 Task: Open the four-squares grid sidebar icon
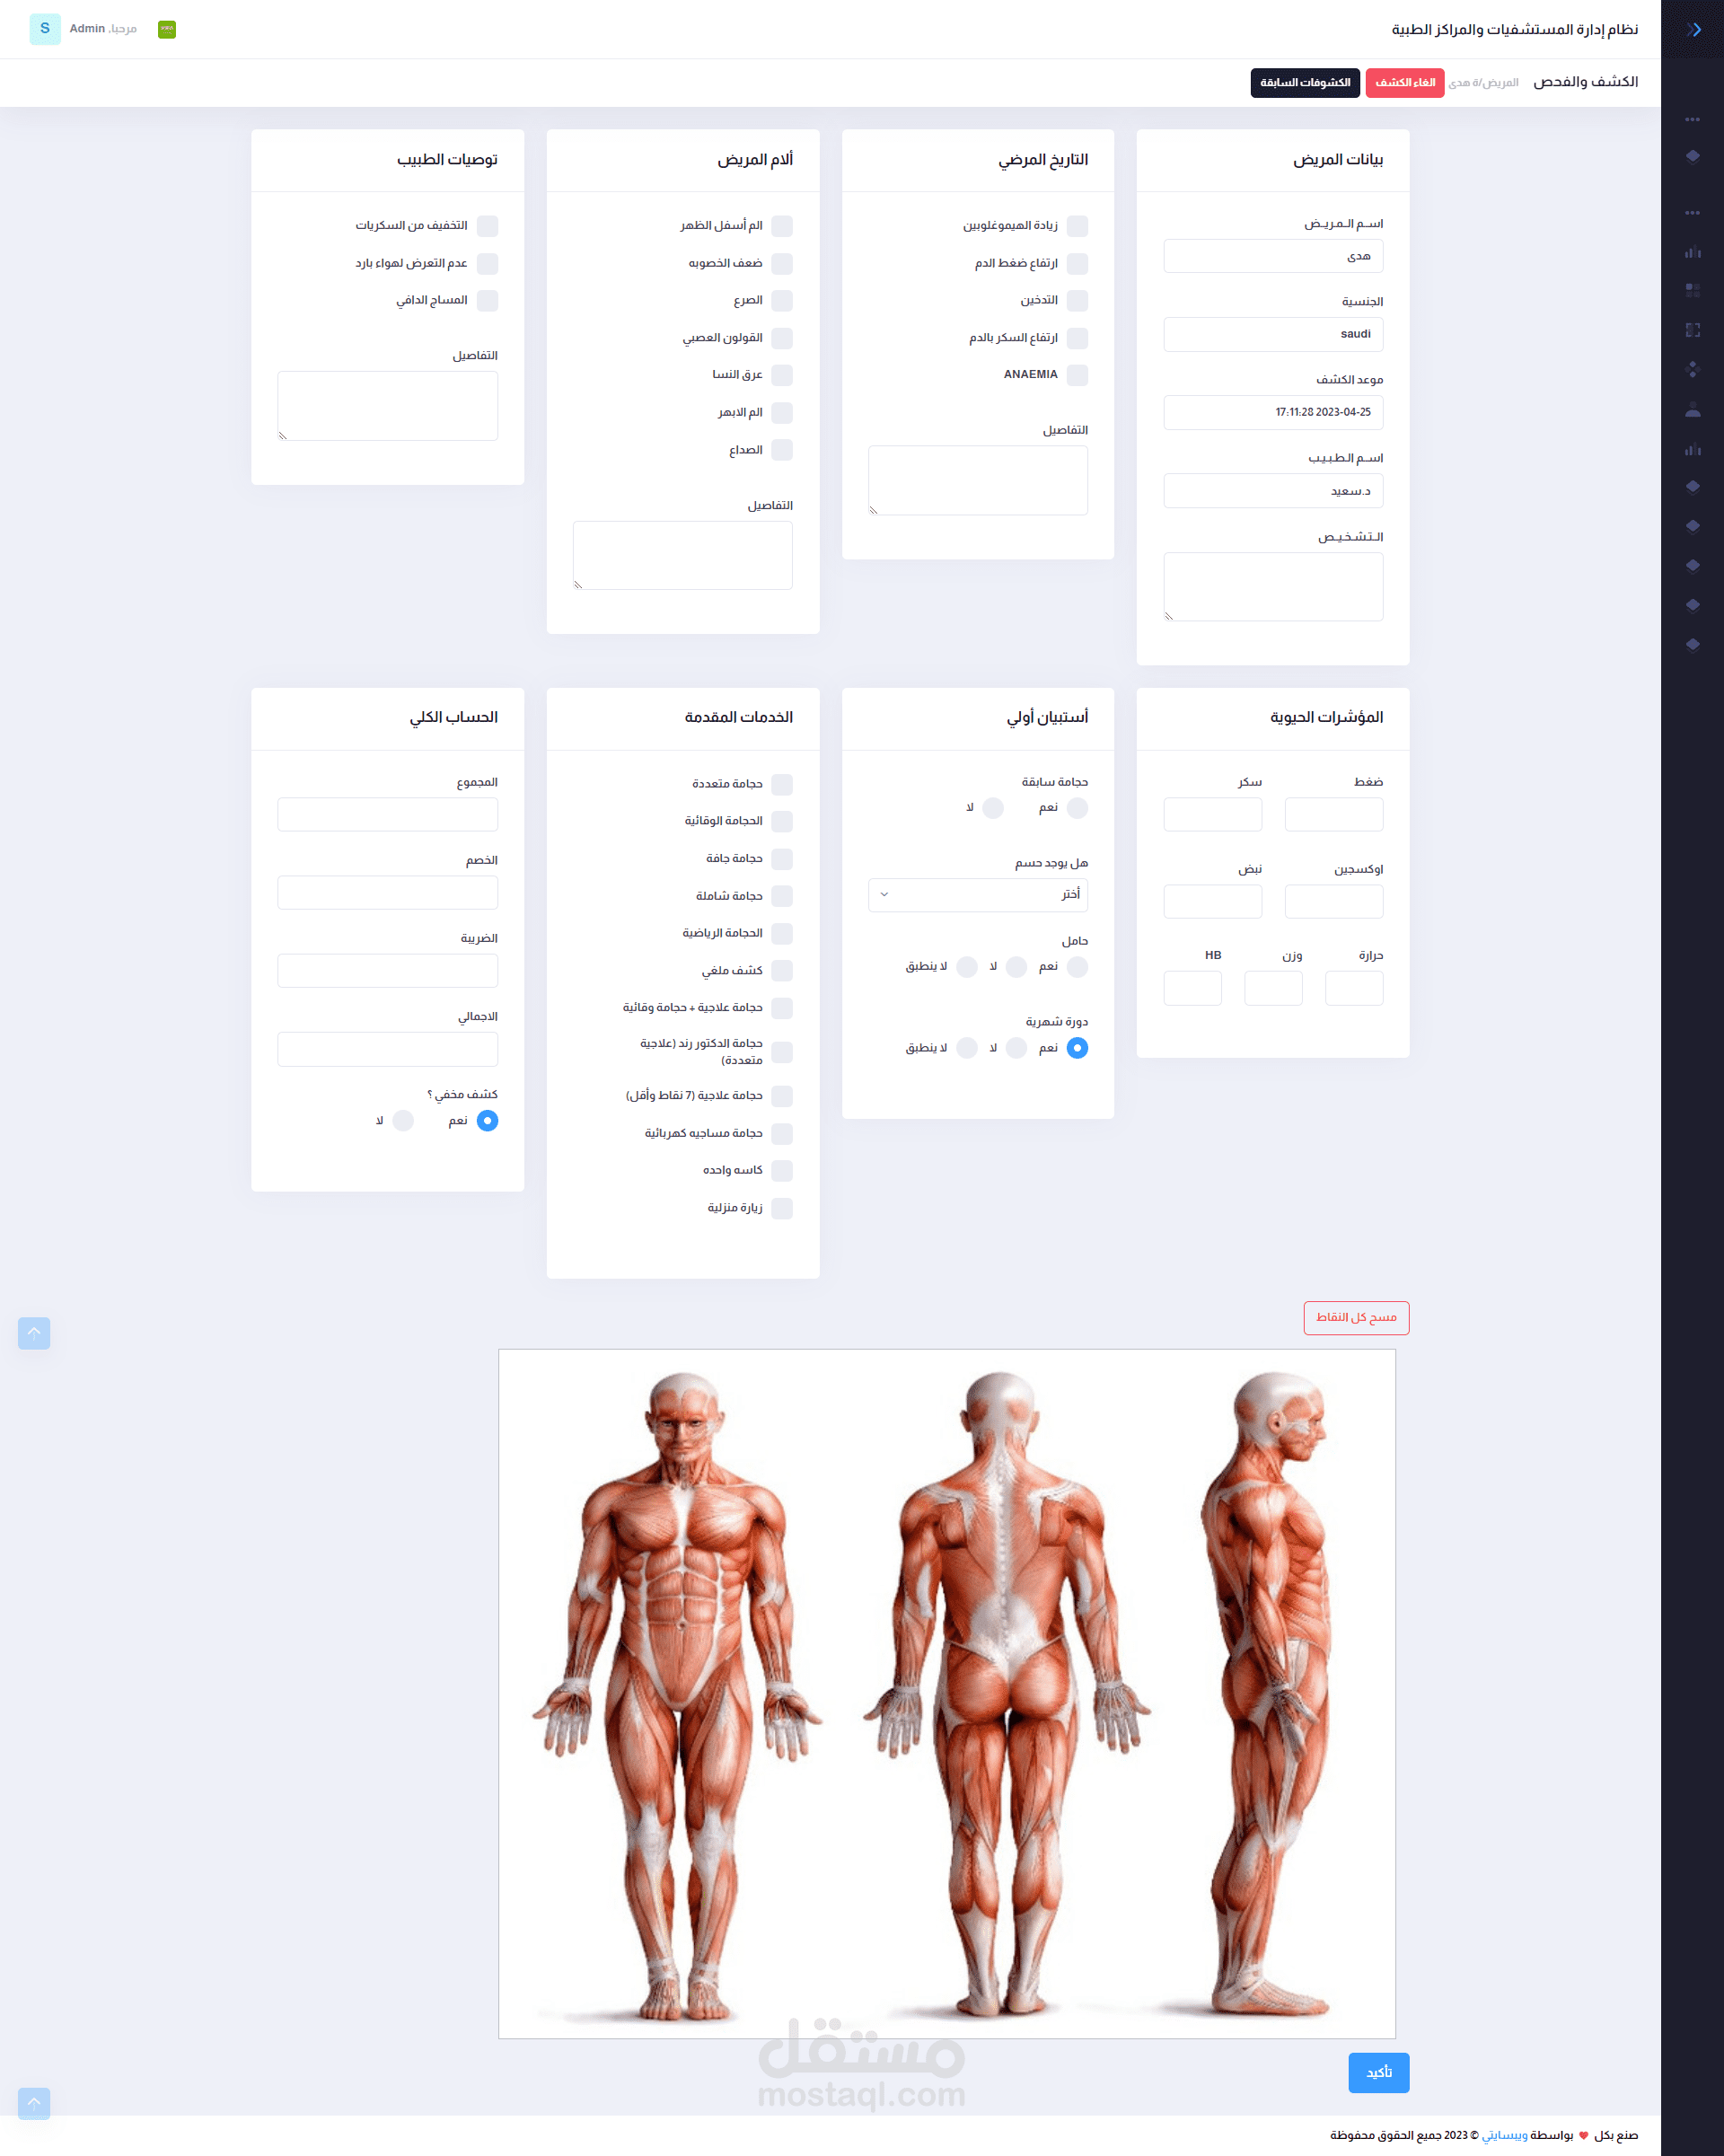click(x=1692, y=290)
